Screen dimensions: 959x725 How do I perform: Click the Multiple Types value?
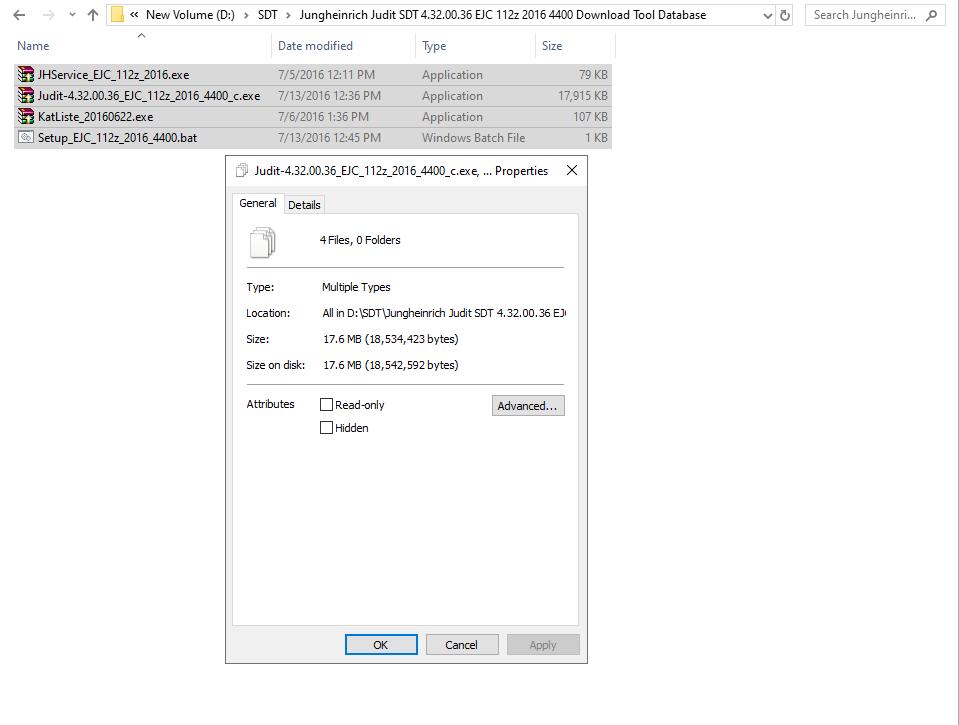coord(356,287)
